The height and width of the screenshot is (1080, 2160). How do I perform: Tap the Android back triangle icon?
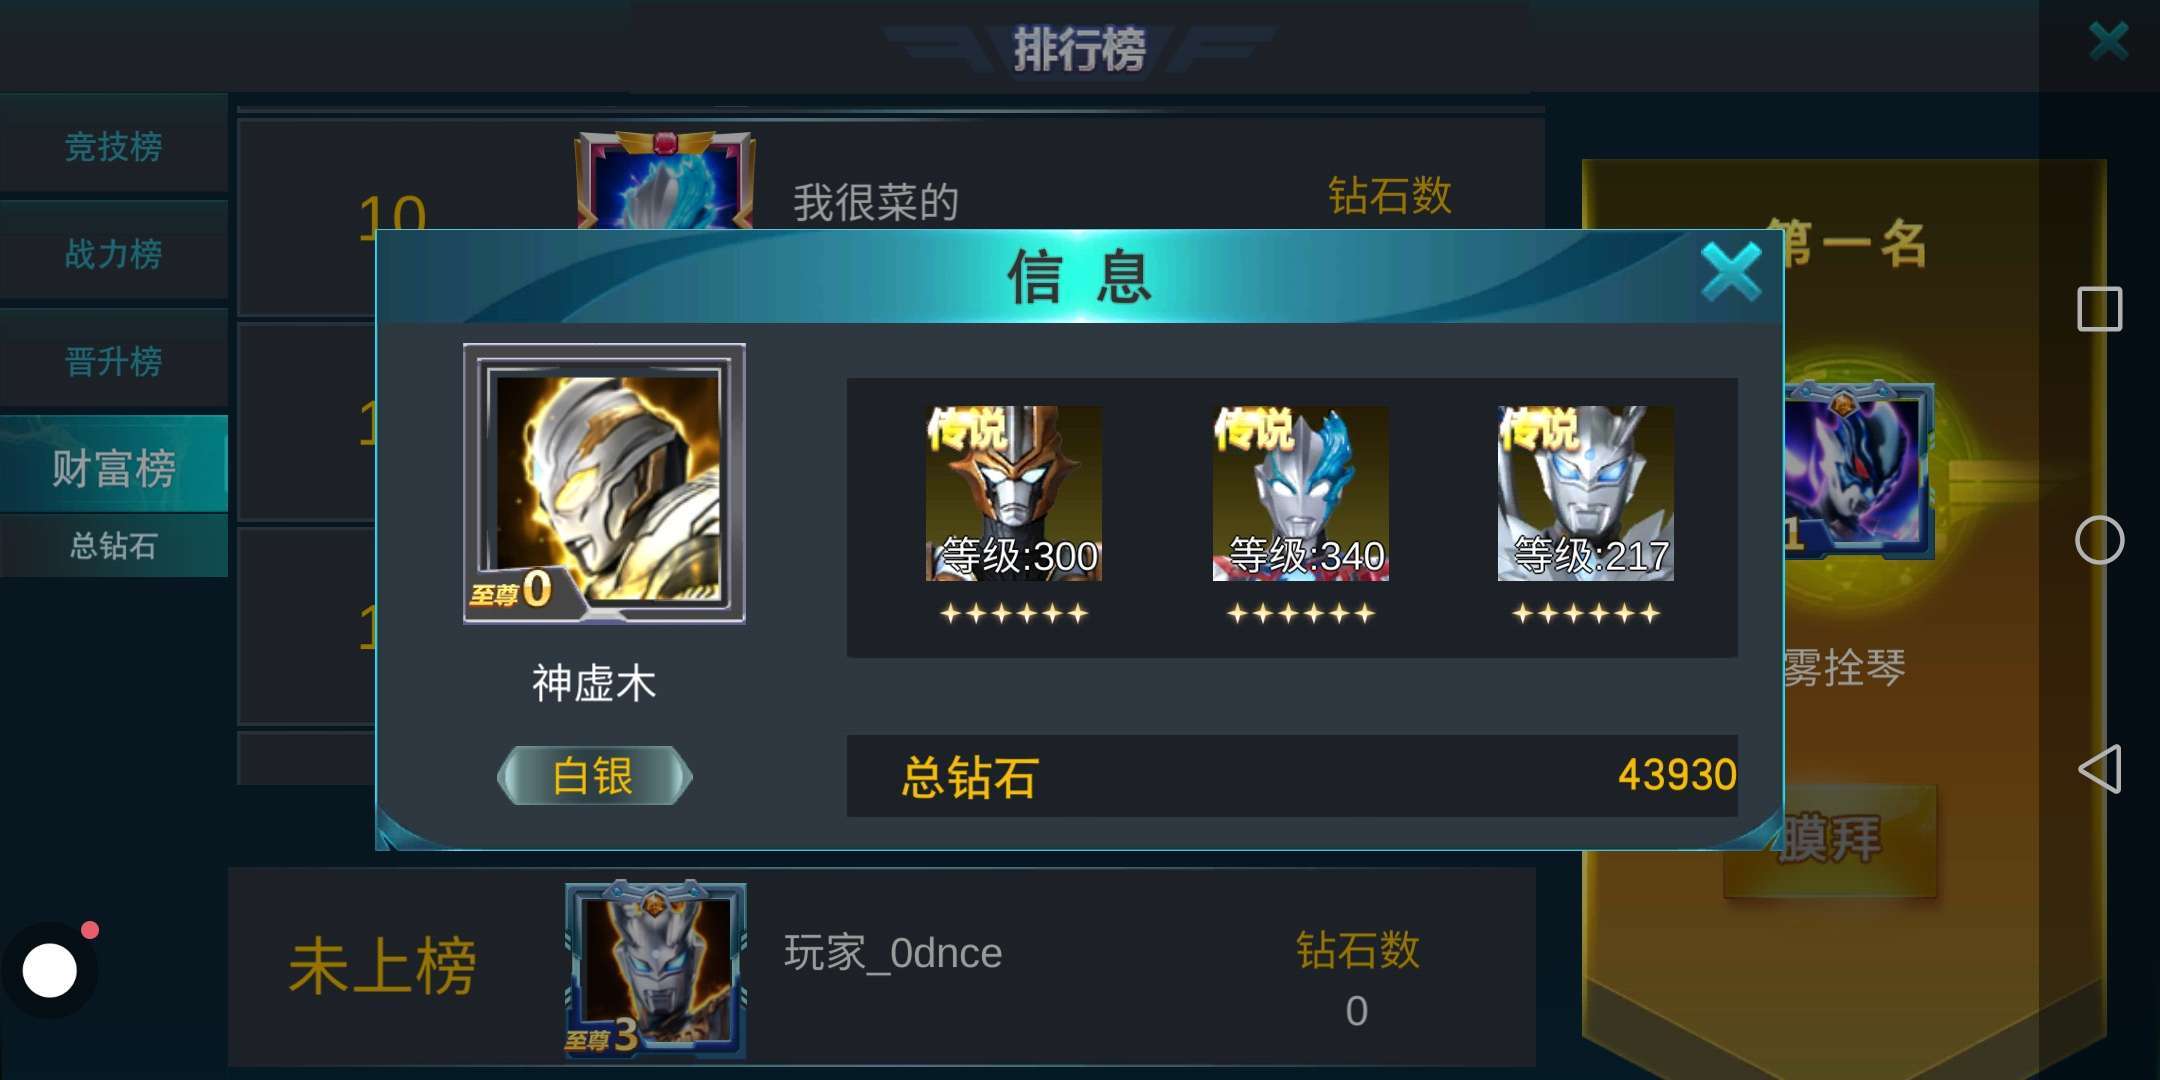click(2099, 769)
